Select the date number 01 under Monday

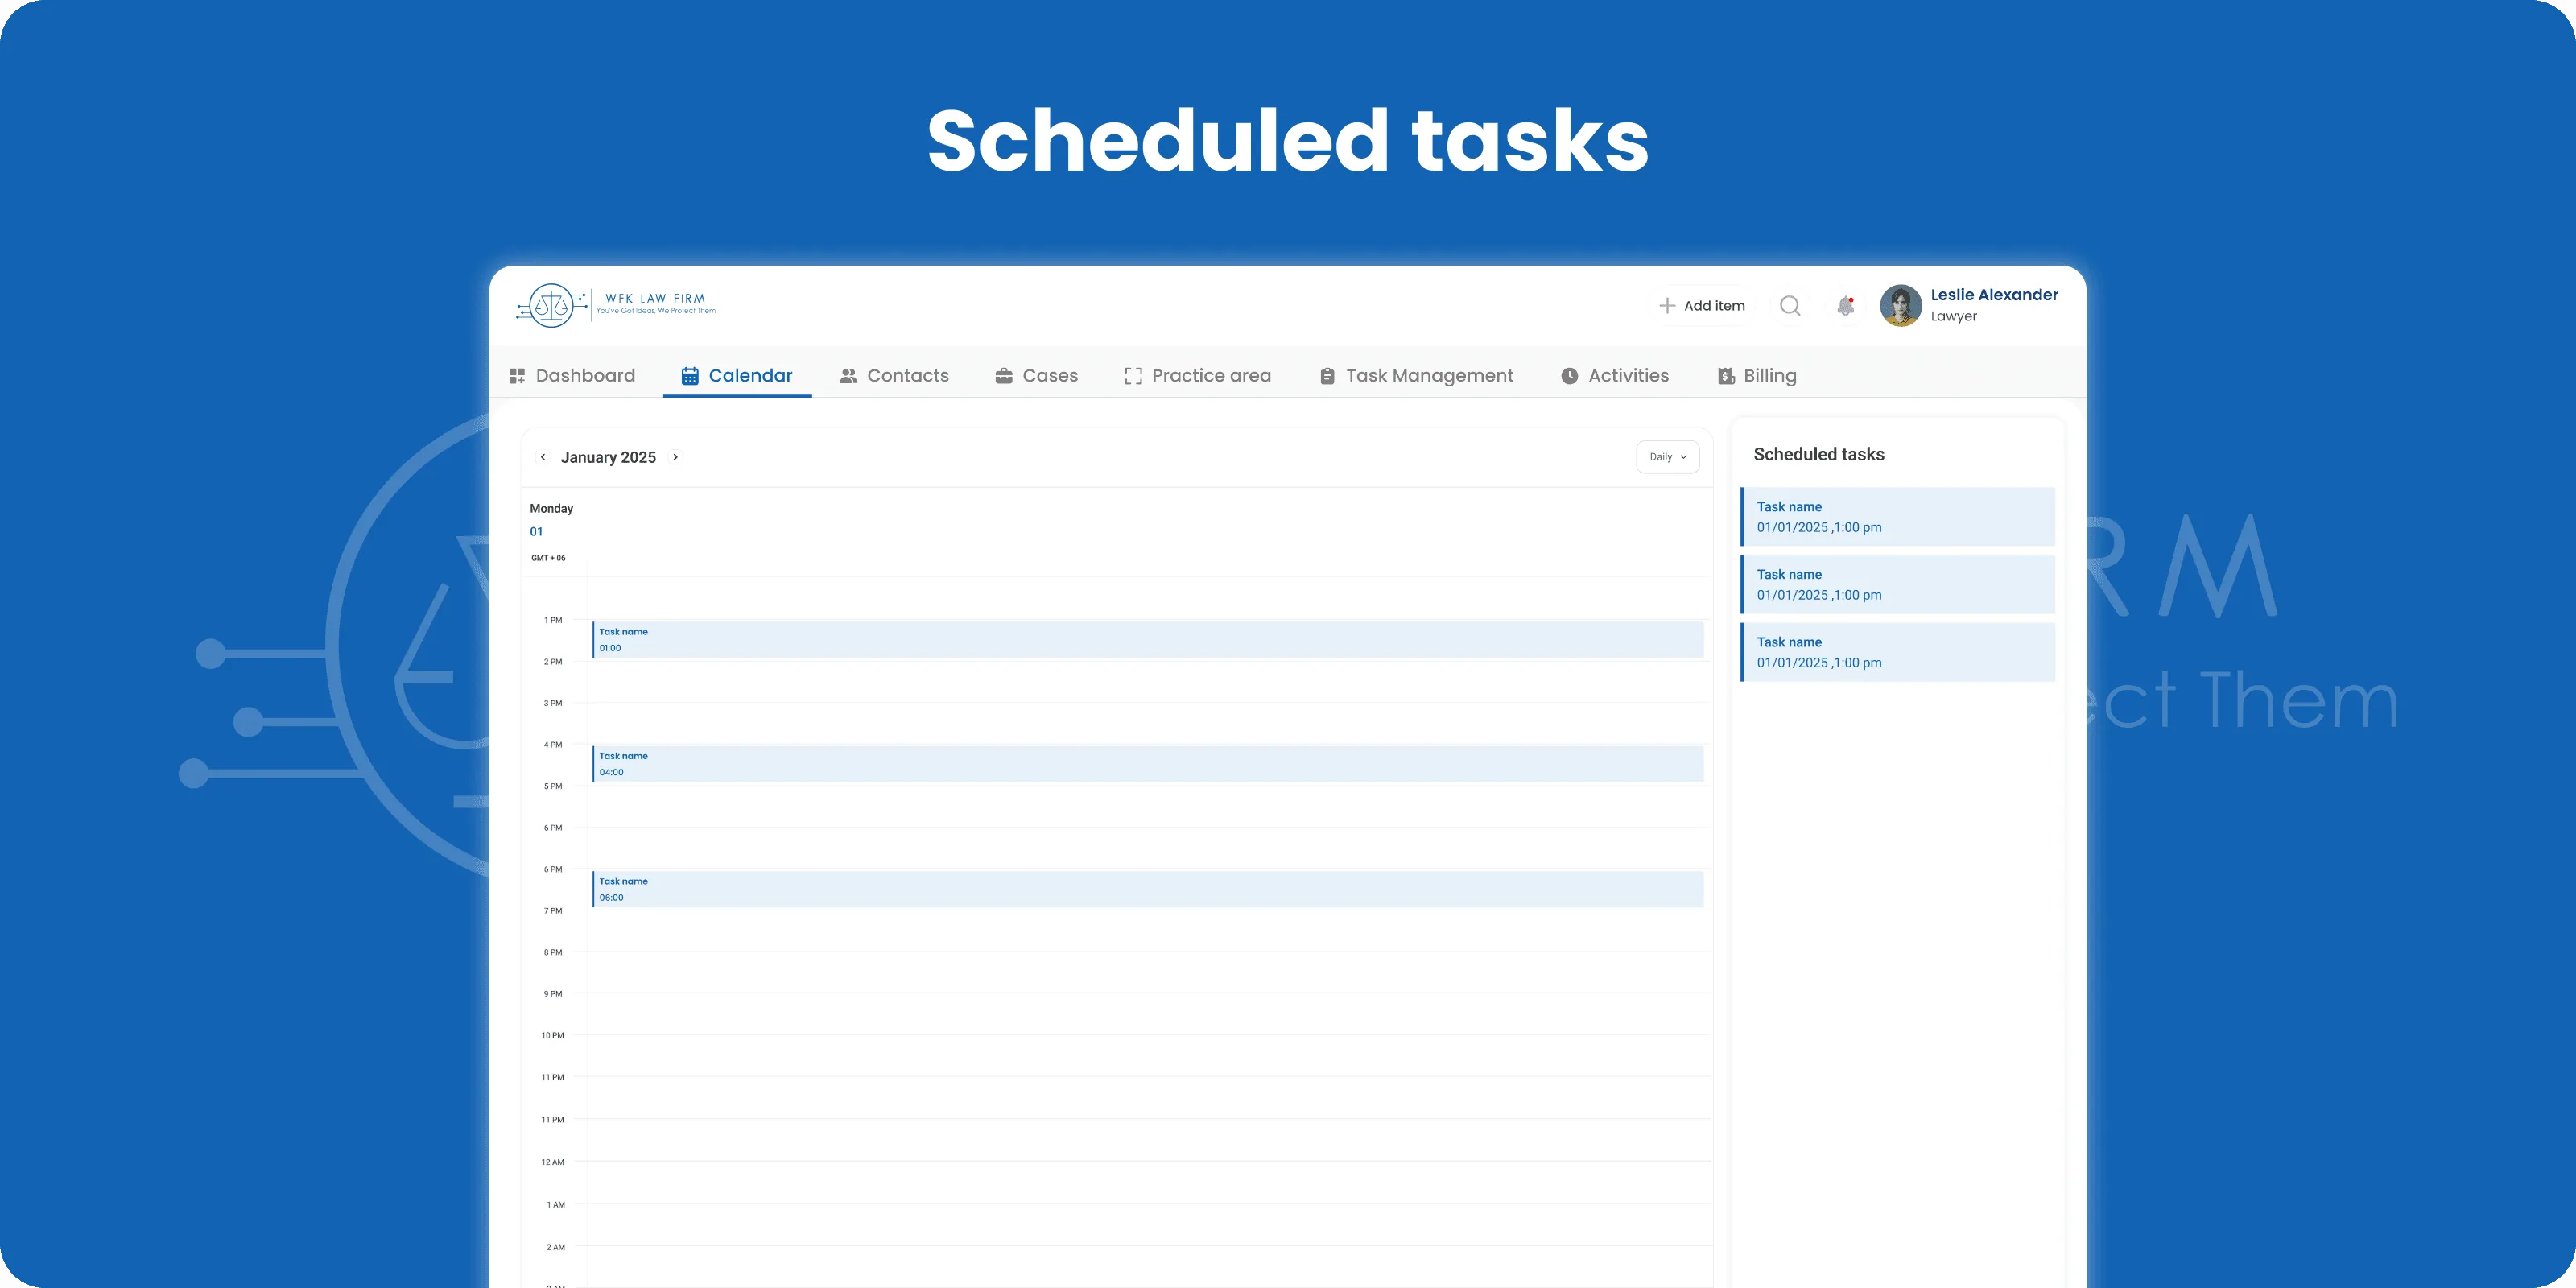point(536,532)
